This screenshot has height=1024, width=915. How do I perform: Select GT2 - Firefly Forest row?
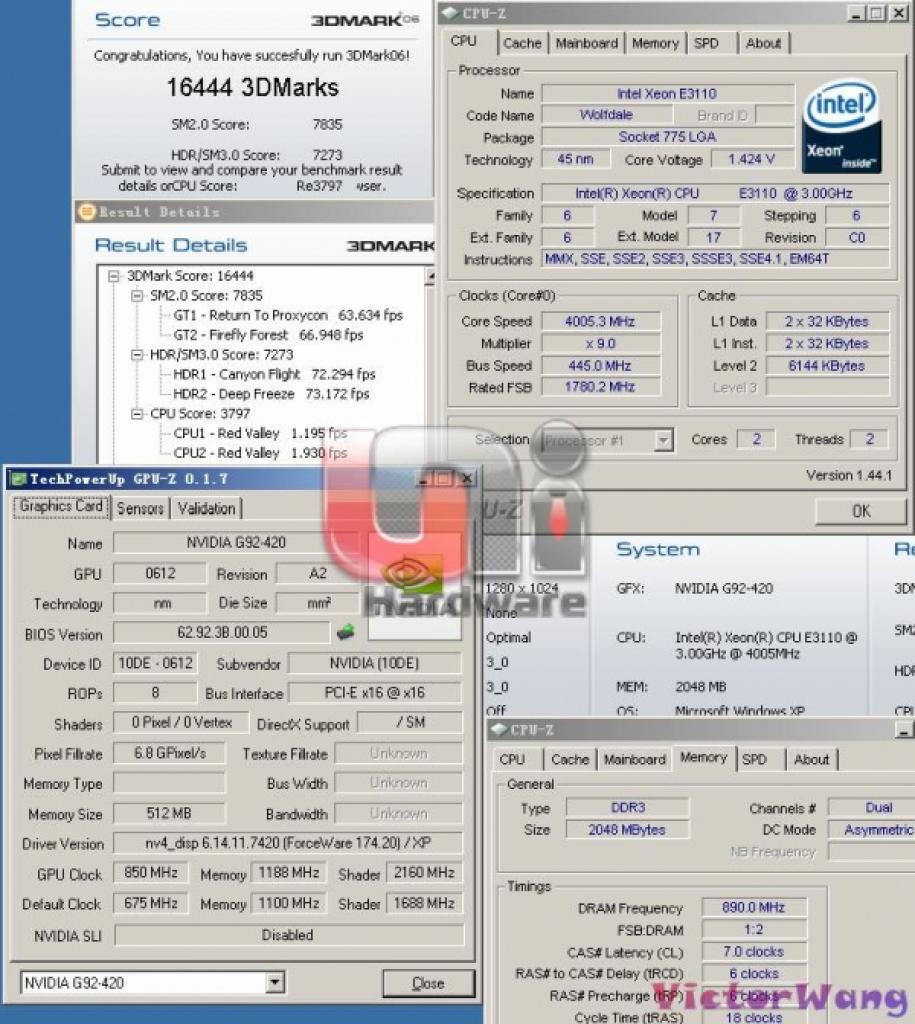268,335
